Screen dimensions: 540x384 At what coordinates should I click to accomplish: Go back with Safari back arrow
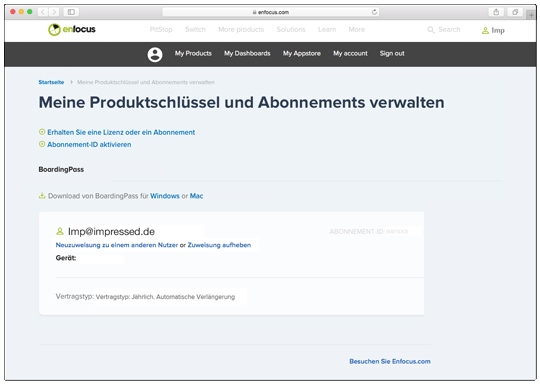pos(43,12)
